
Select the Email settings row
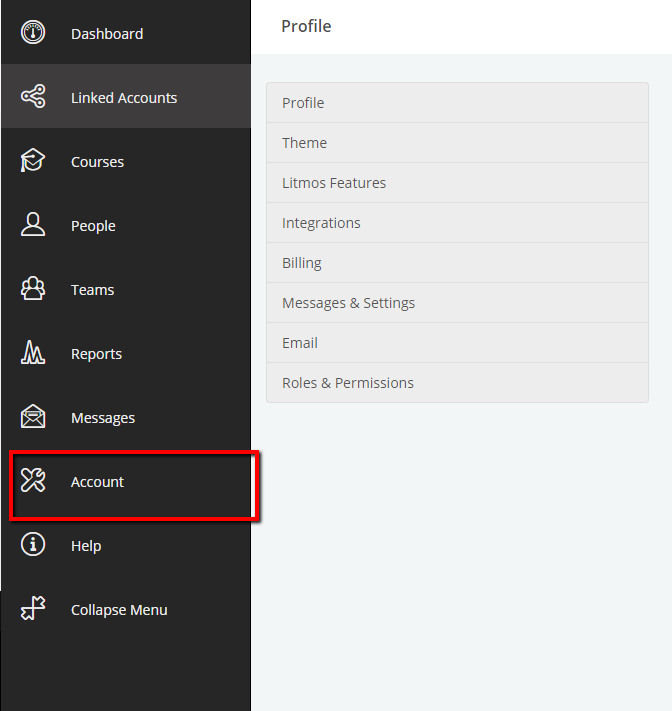pos(458,343)
